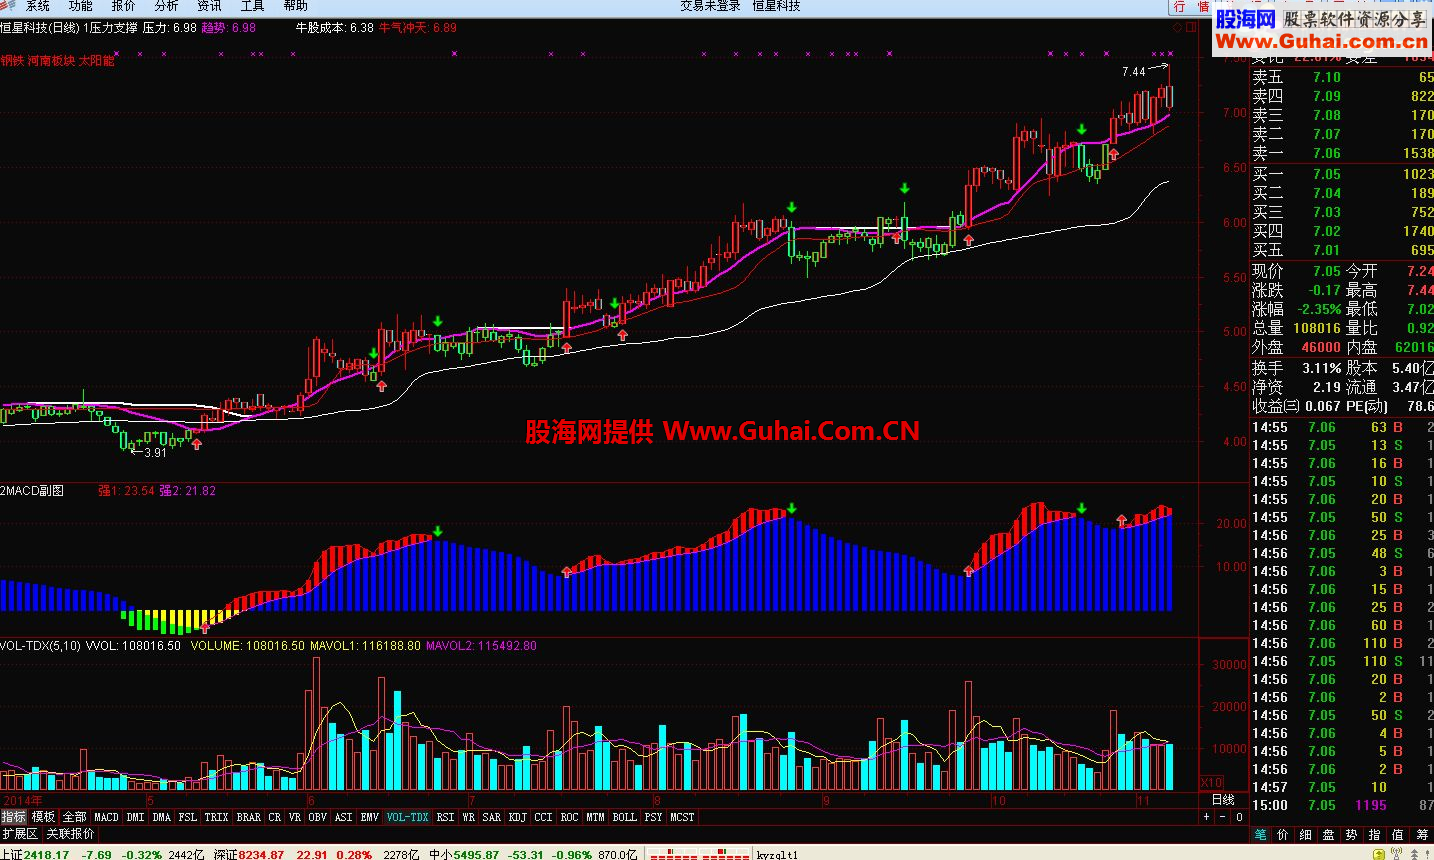Image resolution: width=1434 pixels, height=860 pixels.
Task: Switch sub-chart to FSL indicator
Action: [x=187, y=817]
